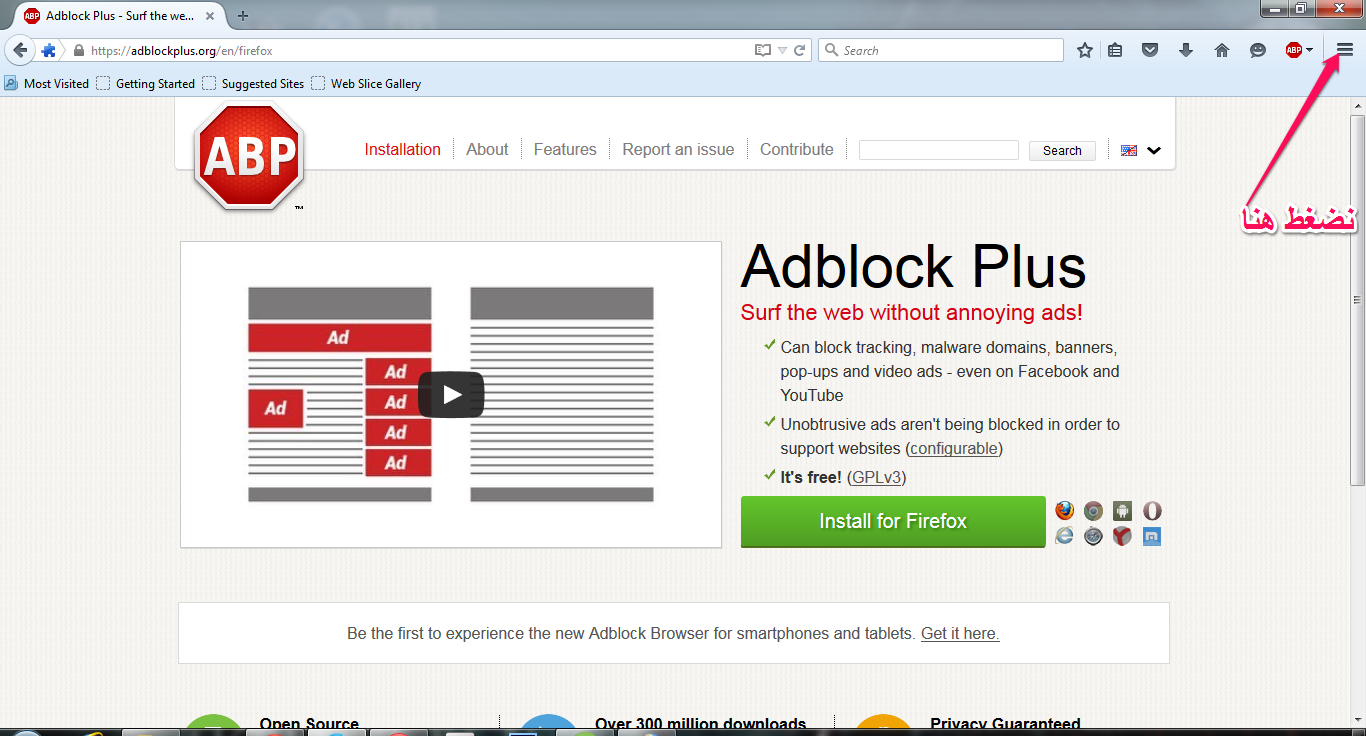Toggle Reader View in the address bar

coord(763,50)
